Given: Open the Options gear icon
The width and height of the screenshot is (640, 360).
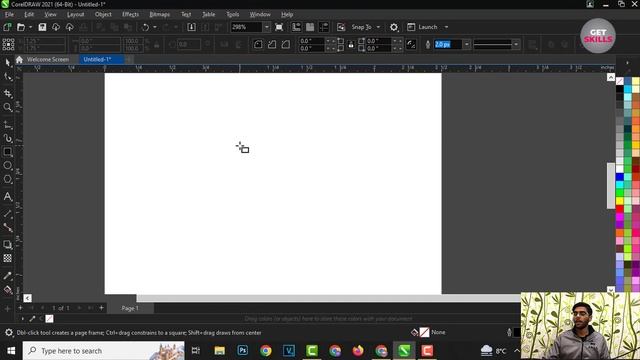Looking at the screenshot, I should pyautogui.click(x=394, y=27).
